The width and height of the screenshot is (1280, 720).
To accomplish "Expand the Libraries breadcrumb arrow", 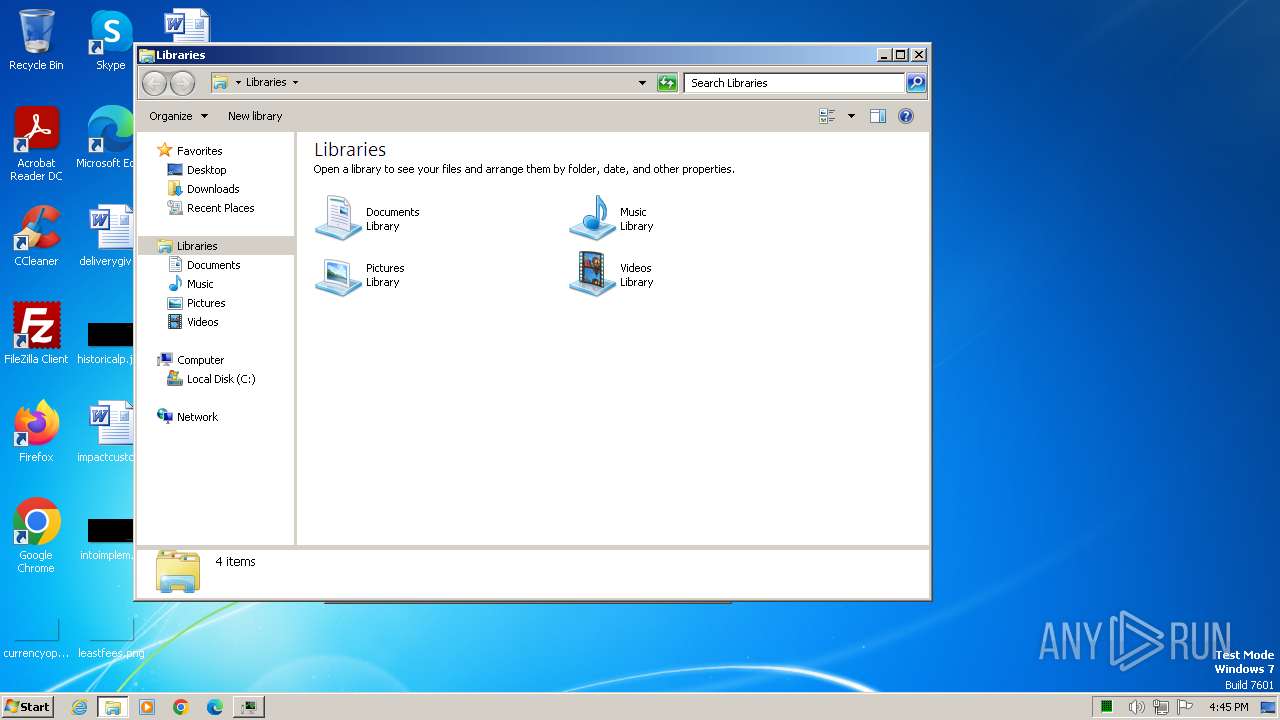I will point(295,83).
